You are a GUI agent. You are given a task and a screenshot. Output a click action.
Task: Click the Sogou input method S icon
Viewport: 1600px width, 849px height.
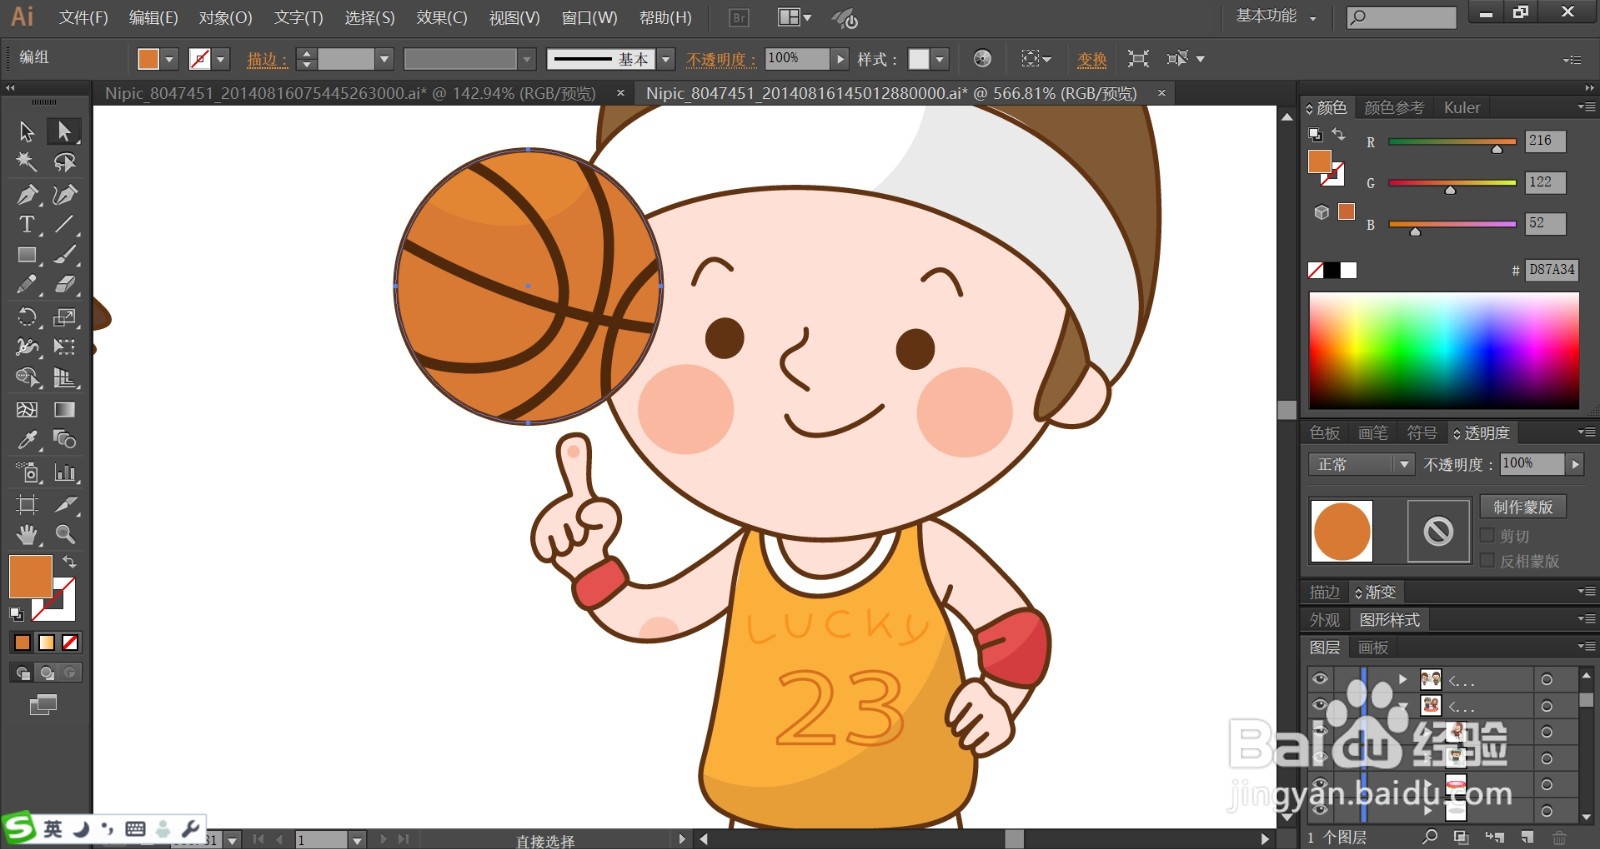(x=19, y=828)
